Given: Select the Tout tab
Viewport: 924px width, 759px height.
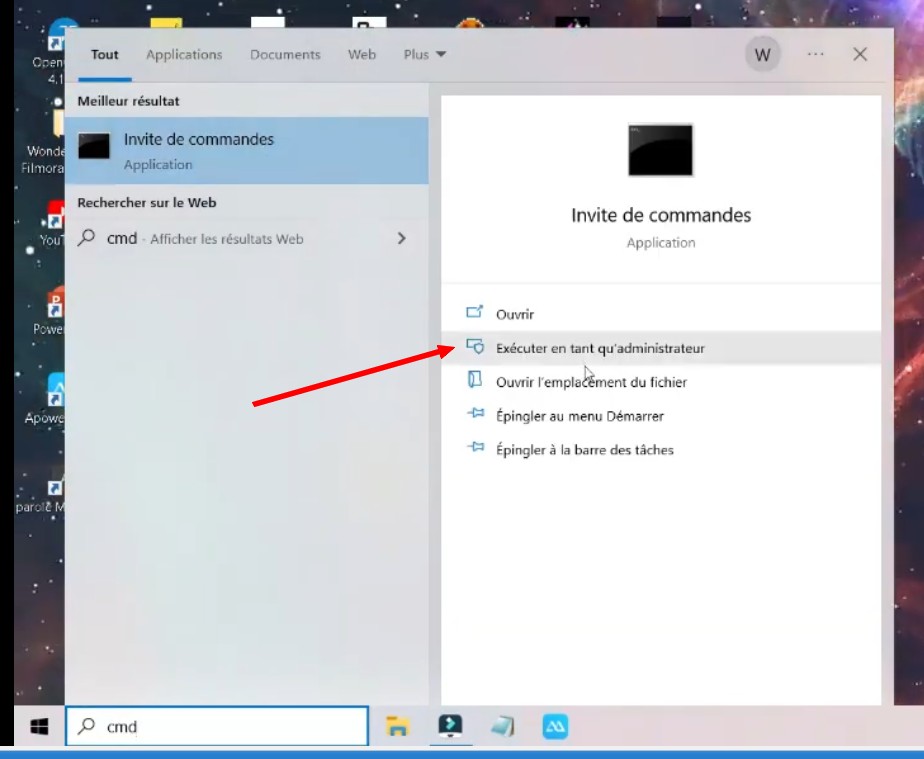Looking at the screenshot, I should pos(105,55).
